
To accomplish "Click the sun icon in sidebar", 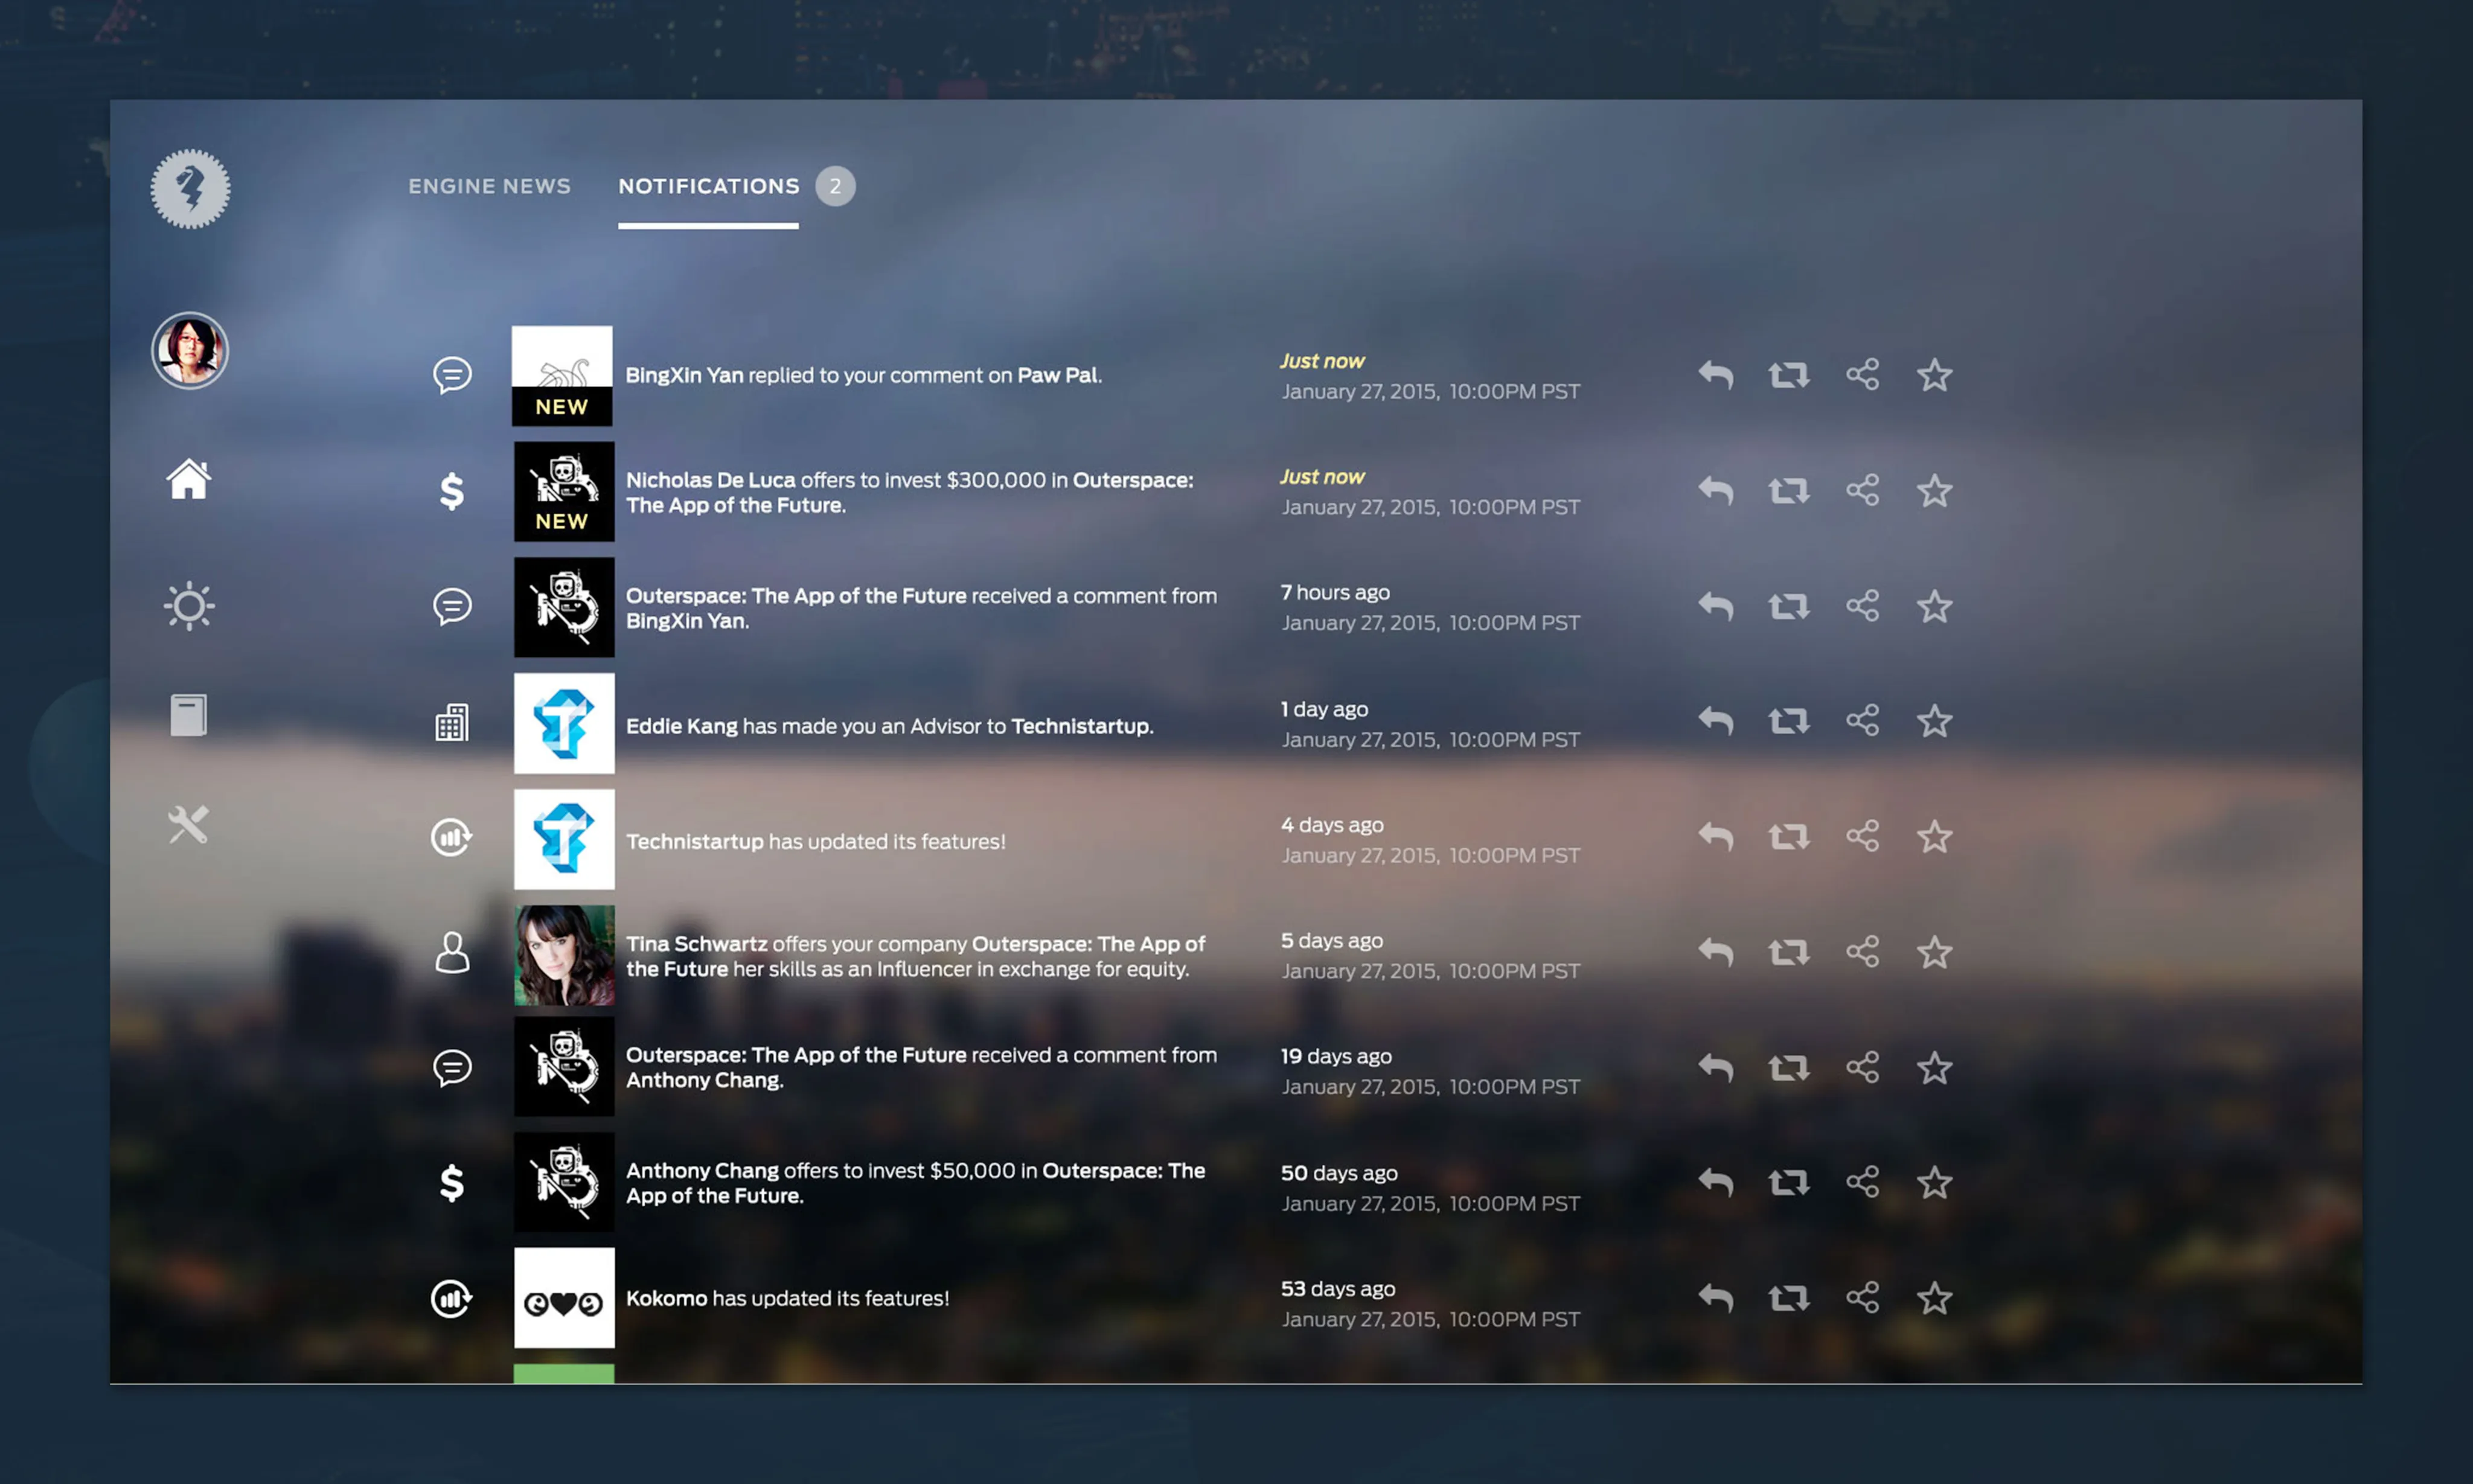I will click(x=188, y=606).
